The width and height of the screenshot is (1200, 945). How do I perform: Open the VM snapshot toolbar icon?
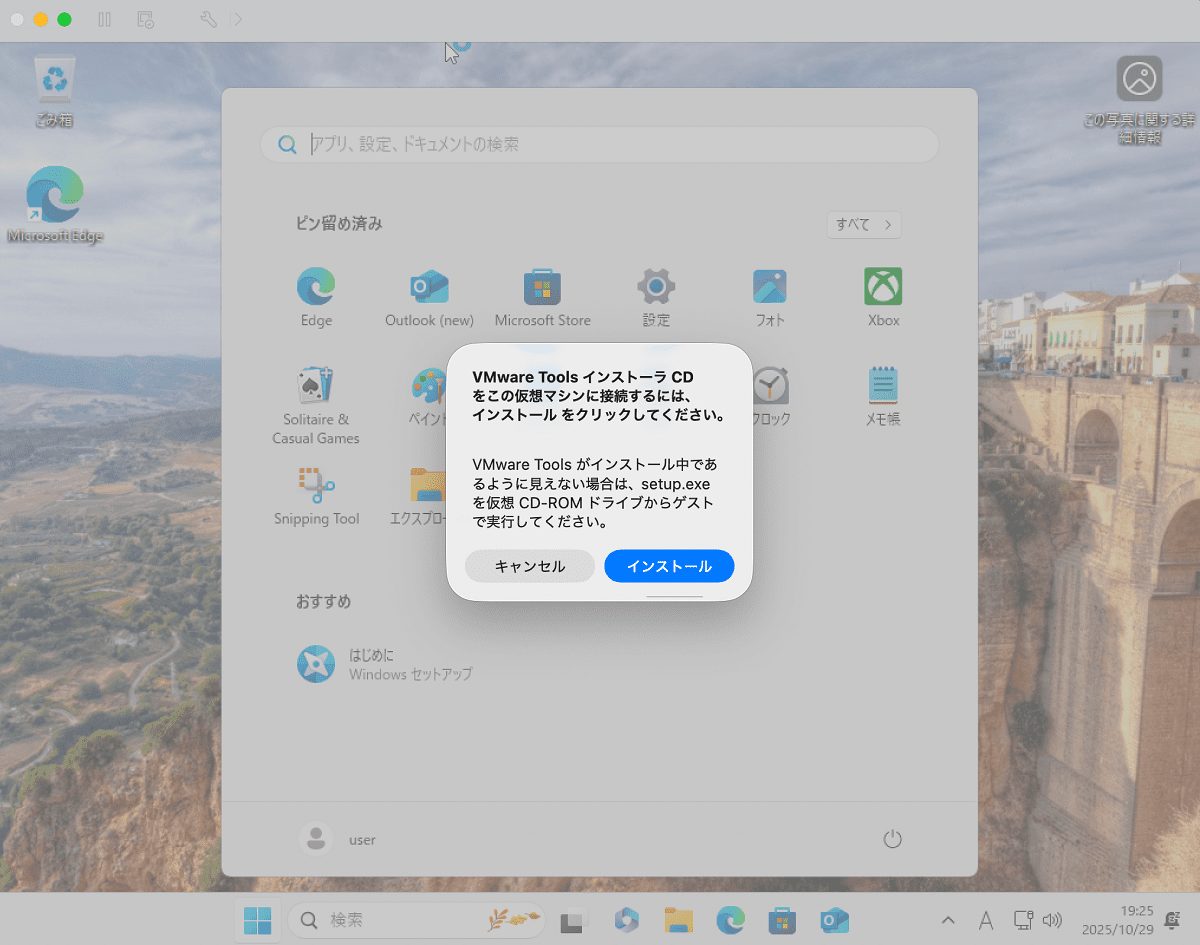click(145, 19)
